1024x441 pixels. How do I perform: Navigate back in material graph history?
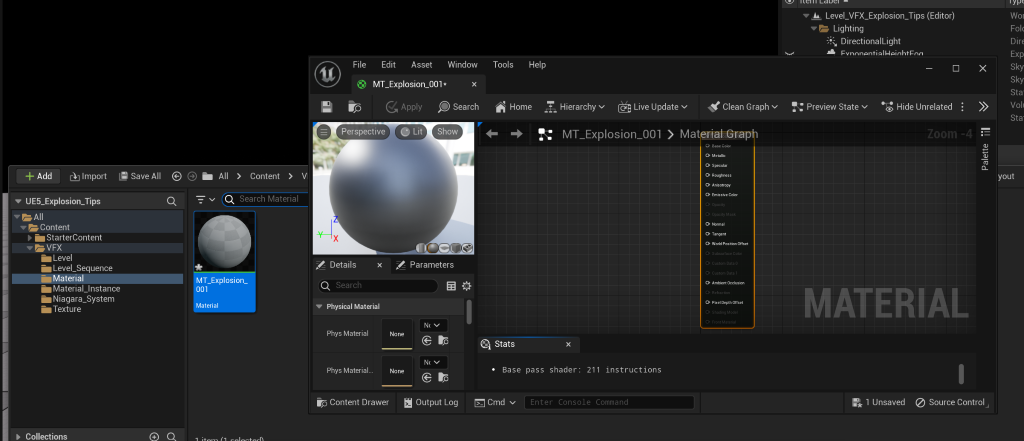492,134
